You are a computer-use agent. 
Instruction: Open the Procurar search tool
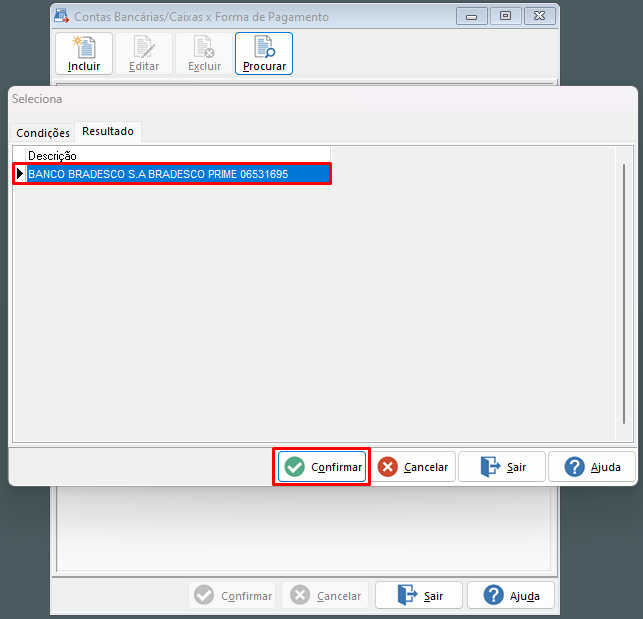tap(264, 54)
